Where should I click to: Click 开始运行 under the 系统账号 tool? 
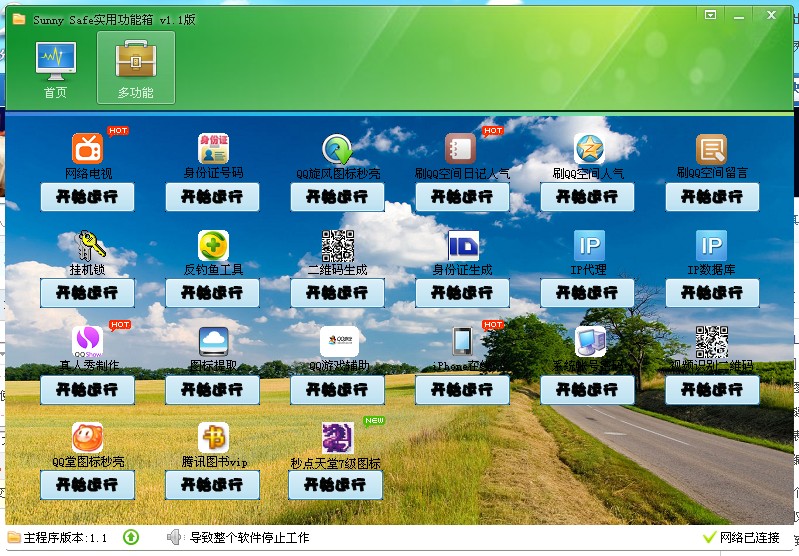[587, 390]
